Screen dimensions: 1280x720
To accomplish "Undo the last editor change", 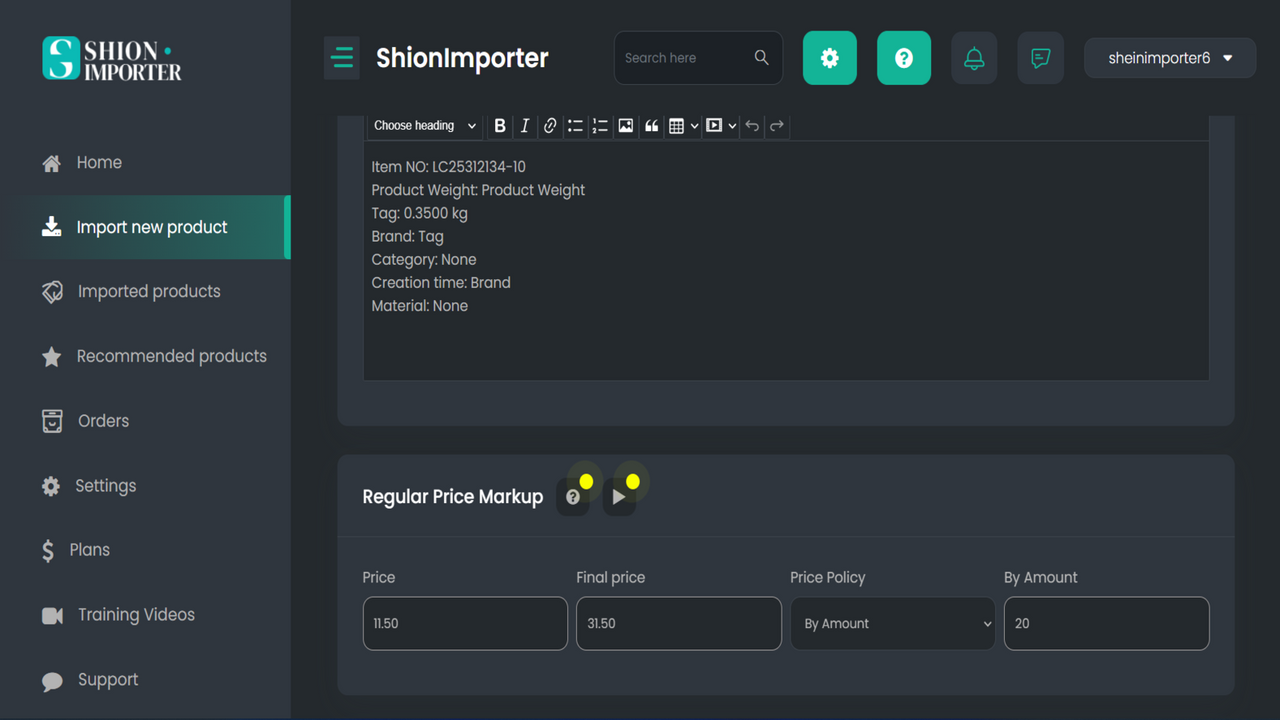I will [751, 125].
